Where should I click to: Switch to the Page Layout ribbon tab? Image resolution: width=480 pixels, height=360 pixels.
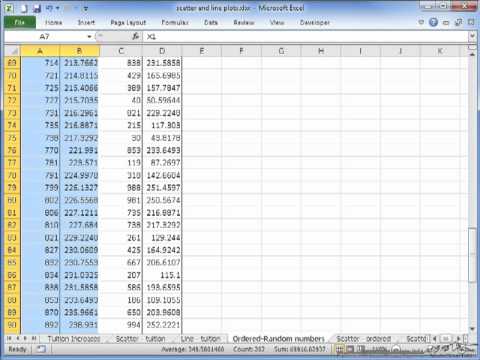pyautogui.click(x=128, y=22)
